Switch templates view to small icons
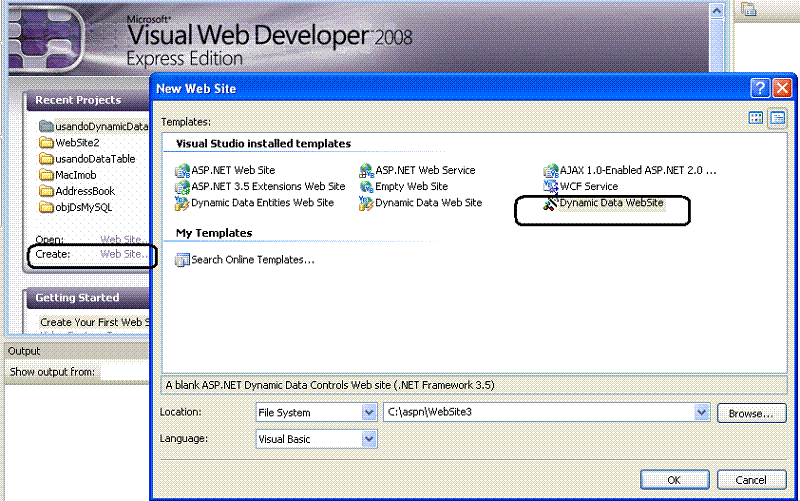The height and width of the screenshot is (501, 800). pos(778,118)
